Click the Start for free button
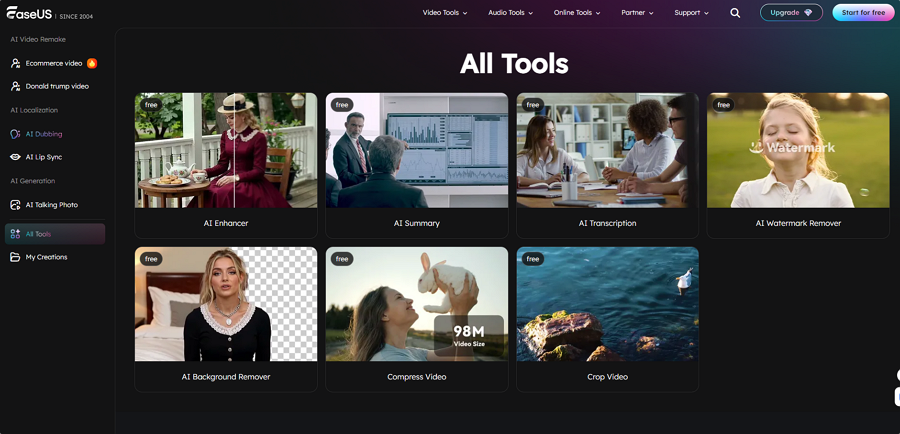The height and width of the screenshot is (434, 900). coord(863,13)
